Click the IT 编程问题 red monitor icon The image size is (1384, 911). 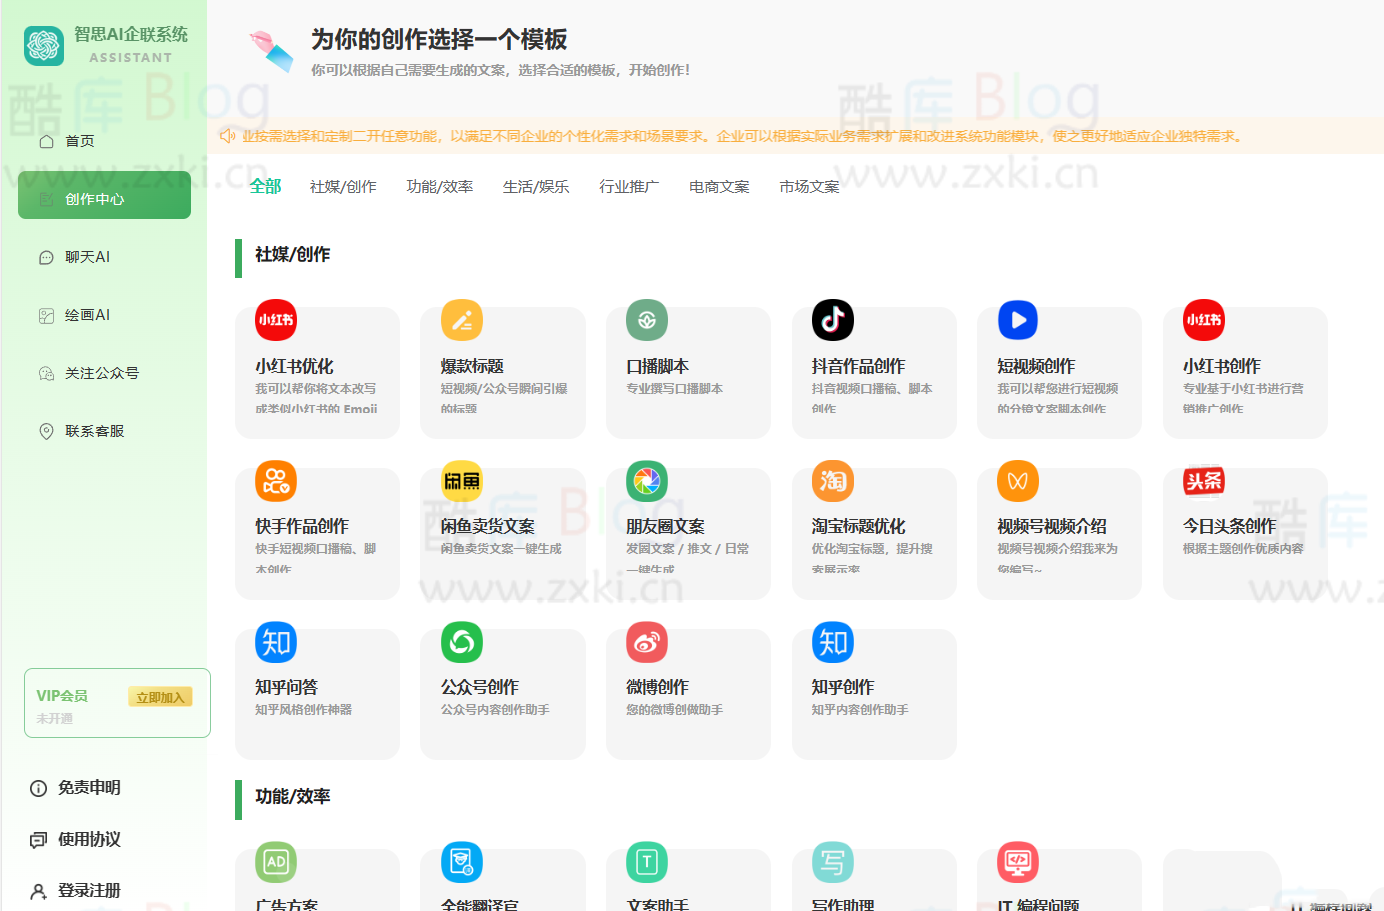coord(1018,862)
